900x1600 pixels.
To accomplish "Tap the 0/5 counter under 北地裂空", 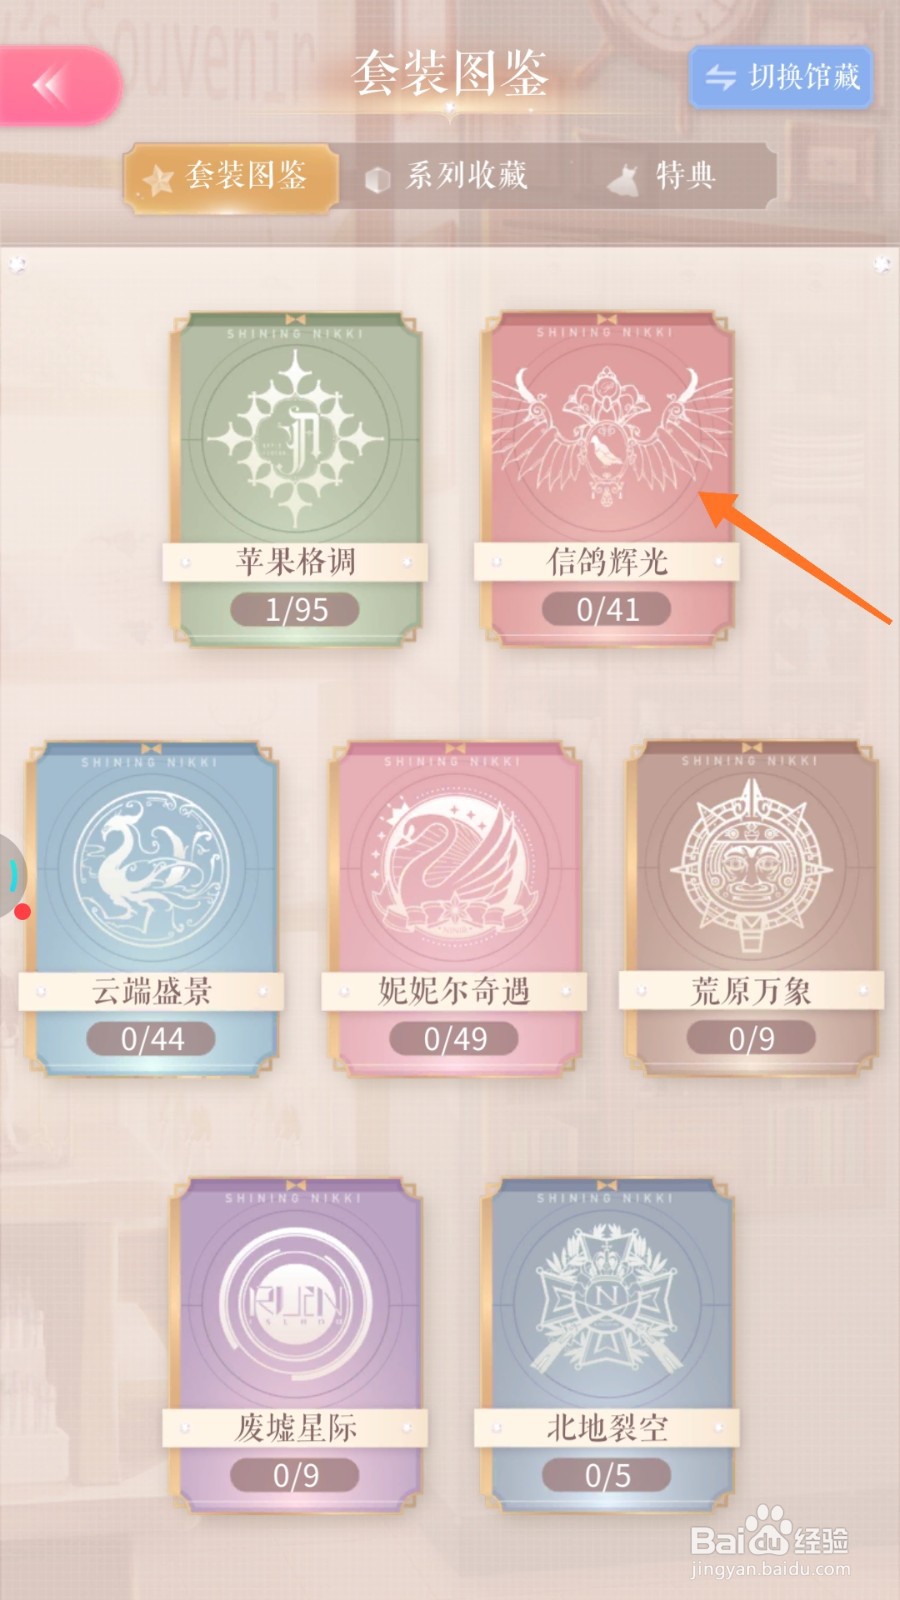I will pyautogui.click(x=607, y=1474).
